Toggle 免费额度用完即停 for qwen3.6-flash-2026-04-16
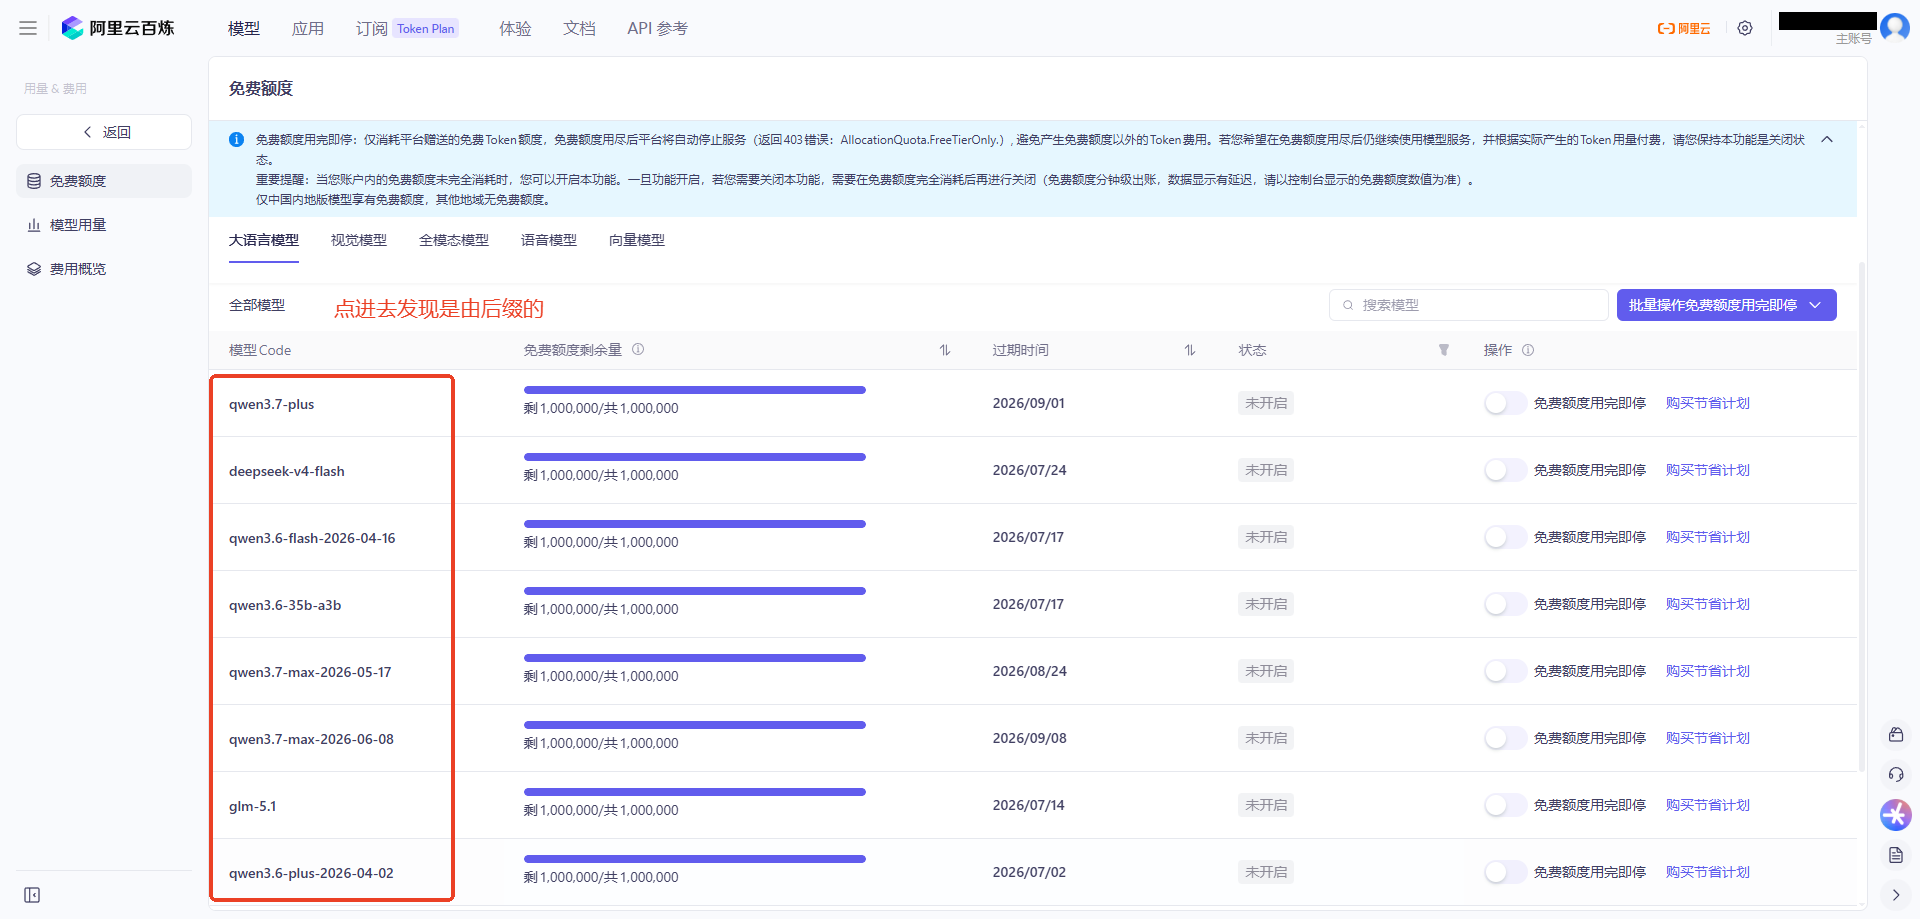The height and width of the screenshot is (919, 1920). point(1504,537)
